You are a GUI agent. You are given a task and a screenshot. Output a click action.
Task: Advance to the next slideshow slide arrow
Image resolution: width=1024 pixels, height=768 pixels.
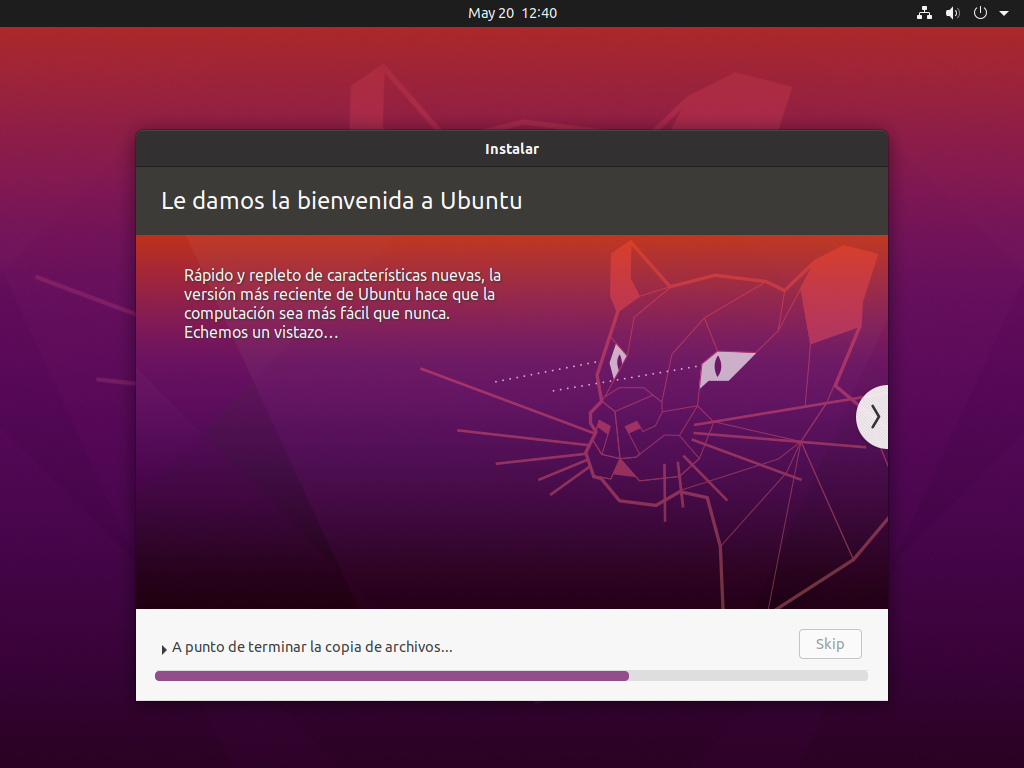pos(874,417)
